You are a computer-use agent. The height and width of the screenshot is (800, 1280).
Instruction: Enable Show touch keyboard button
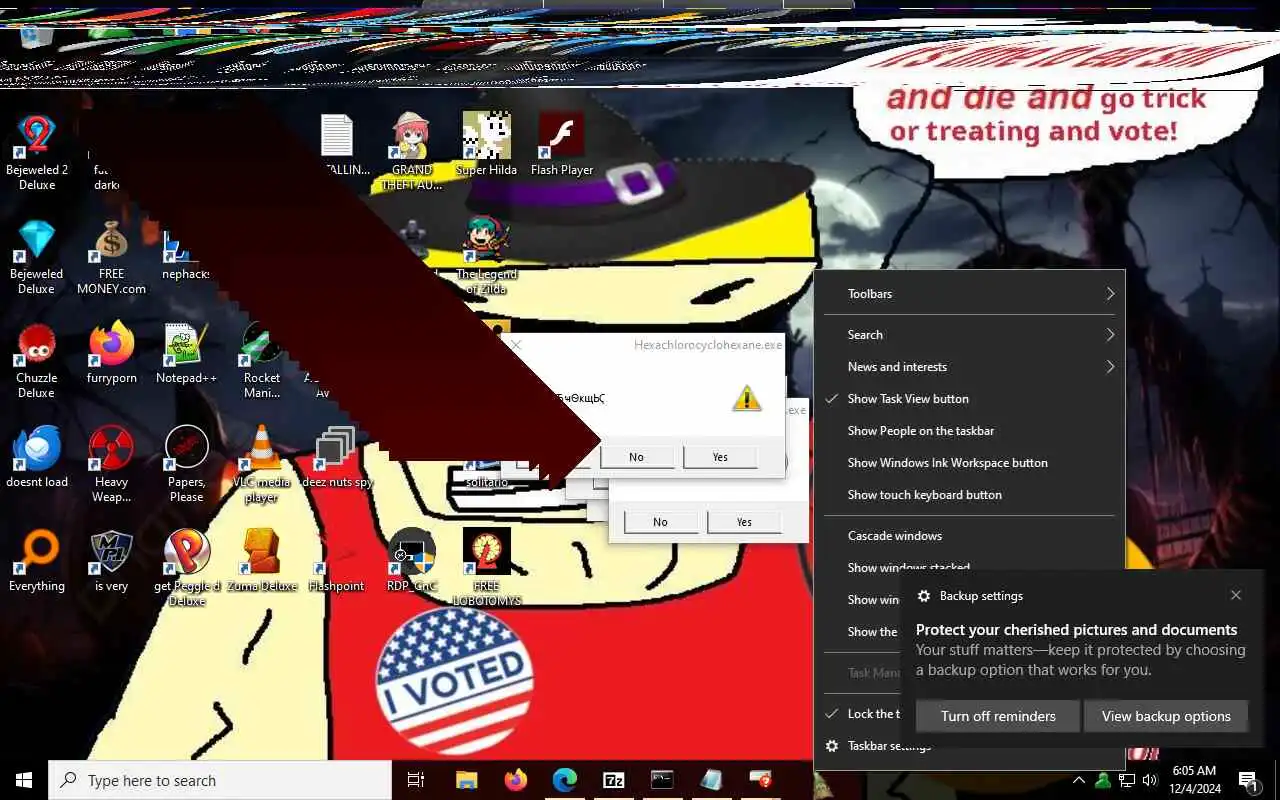[x=969, y=494]
